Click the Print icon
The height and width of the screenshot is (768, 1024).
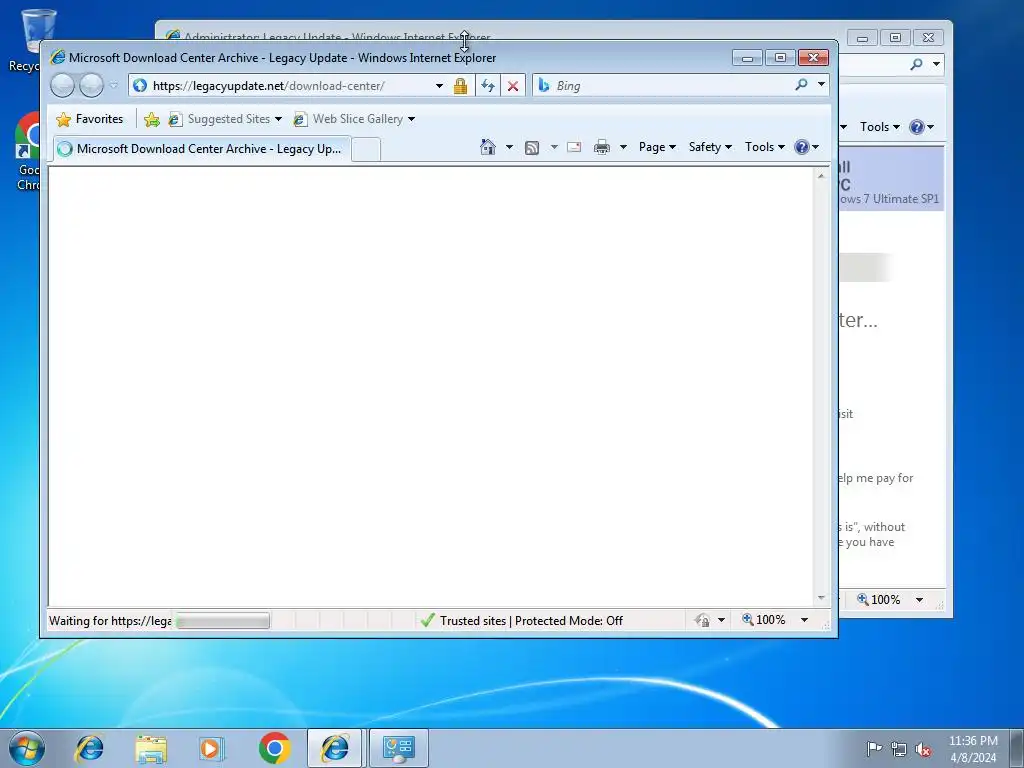602,147
